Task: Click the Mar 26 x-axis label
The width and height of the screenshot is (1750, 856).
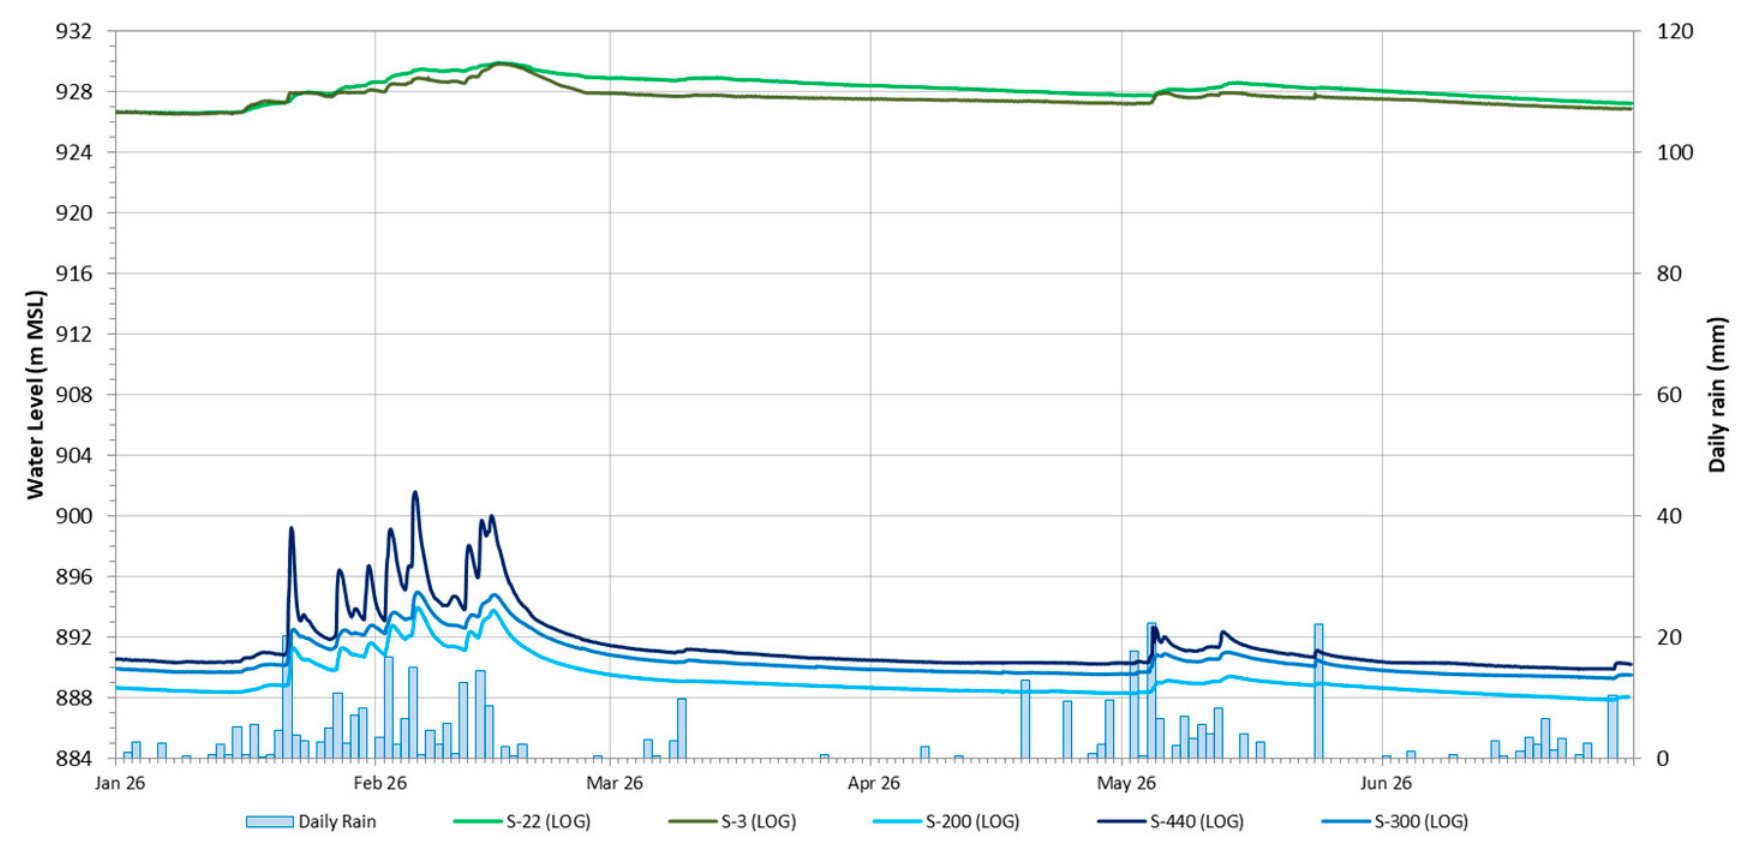Action: point(614,783)
